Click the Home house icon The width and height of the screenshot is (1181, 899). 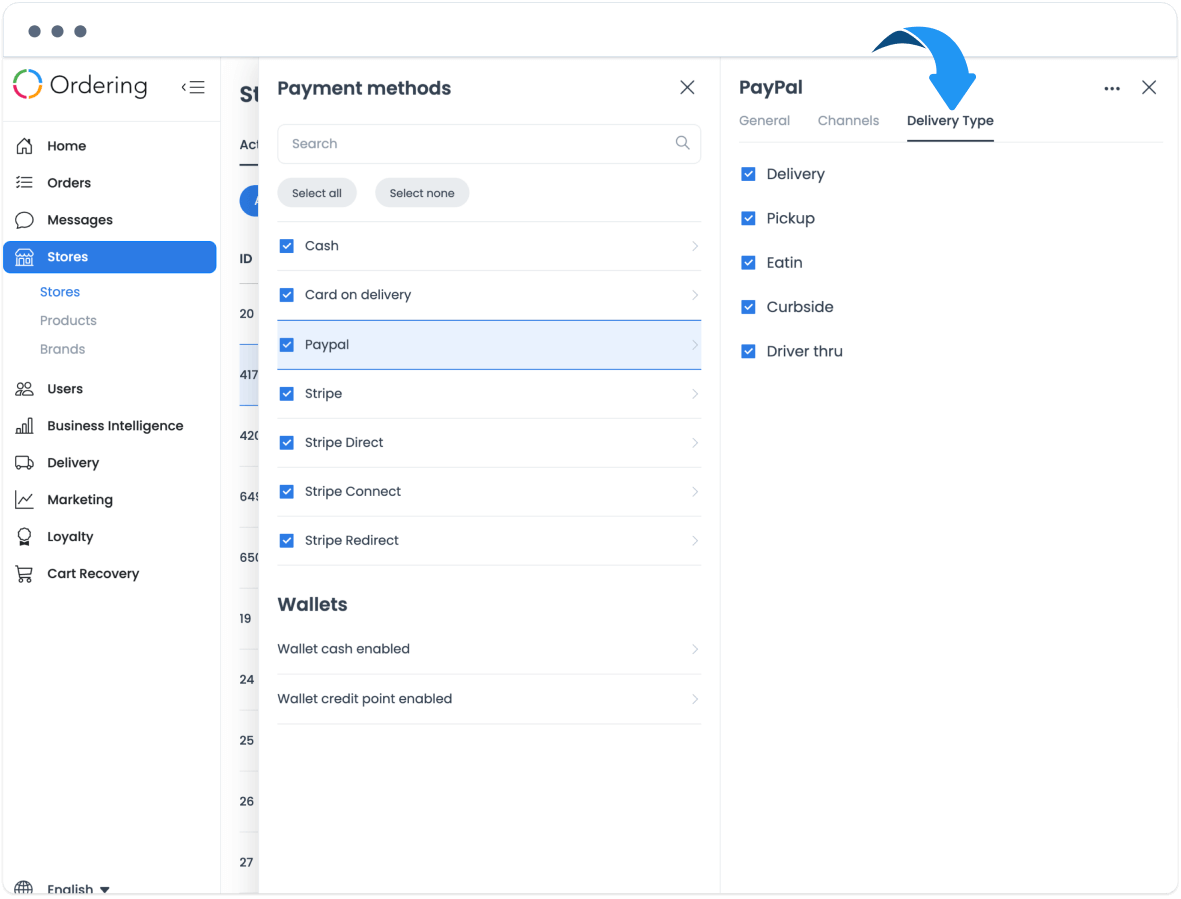click(x=24, y=146)
